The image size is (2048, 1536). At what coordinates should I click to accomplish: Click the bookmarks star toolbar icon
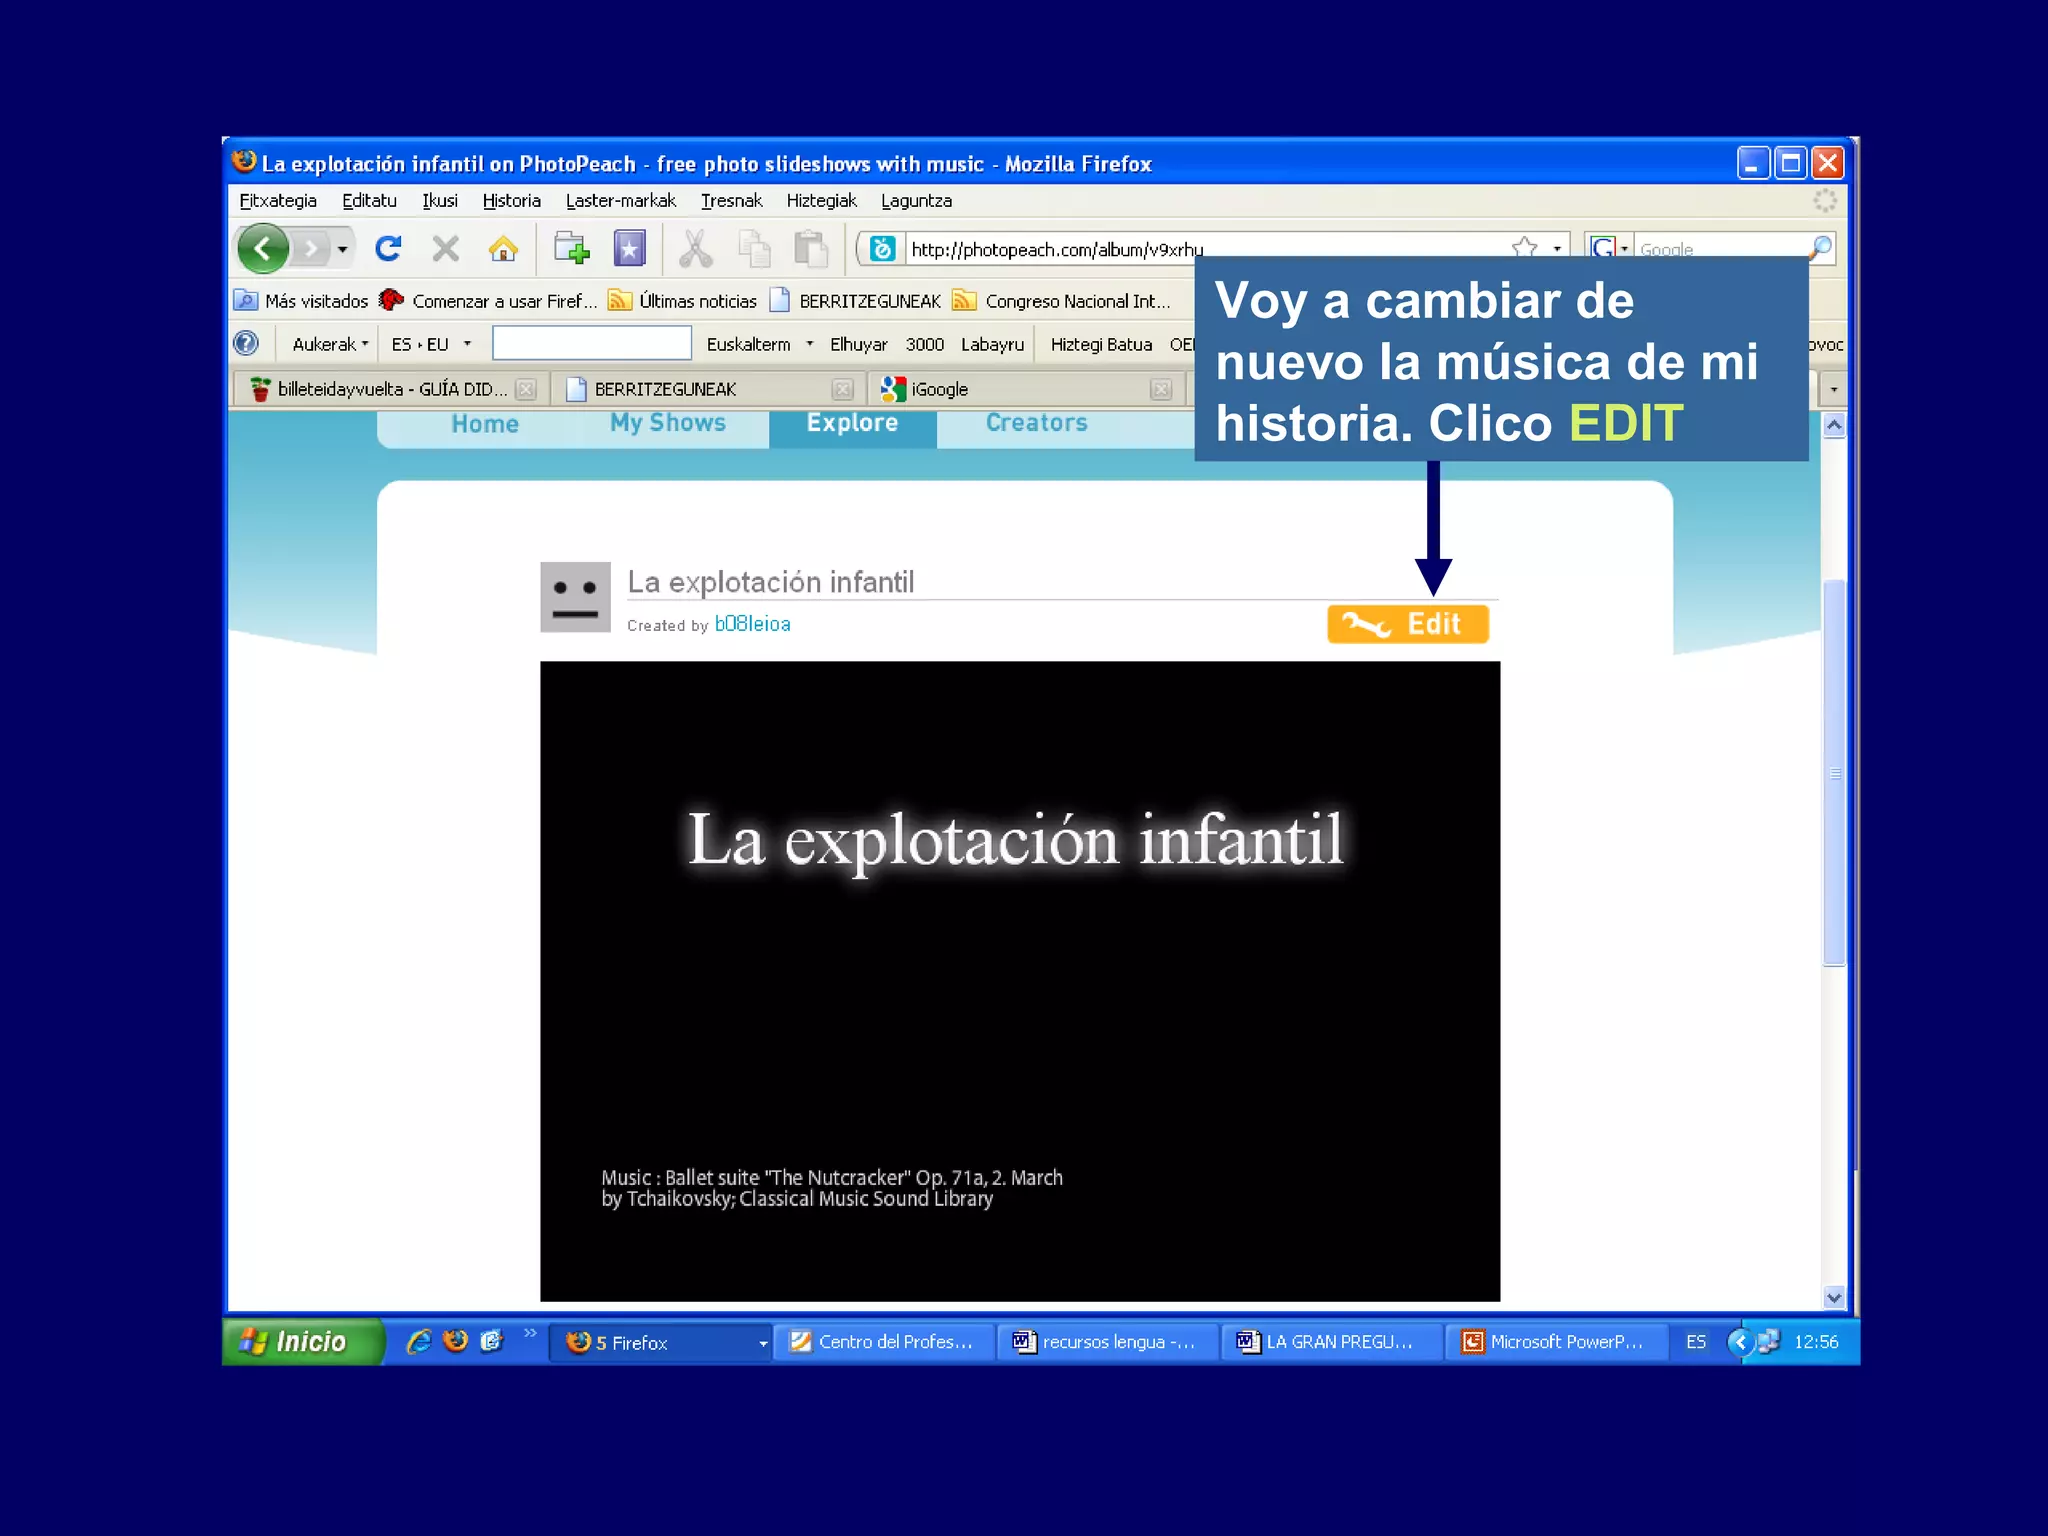pyautogui.click(x=629, y=248)
